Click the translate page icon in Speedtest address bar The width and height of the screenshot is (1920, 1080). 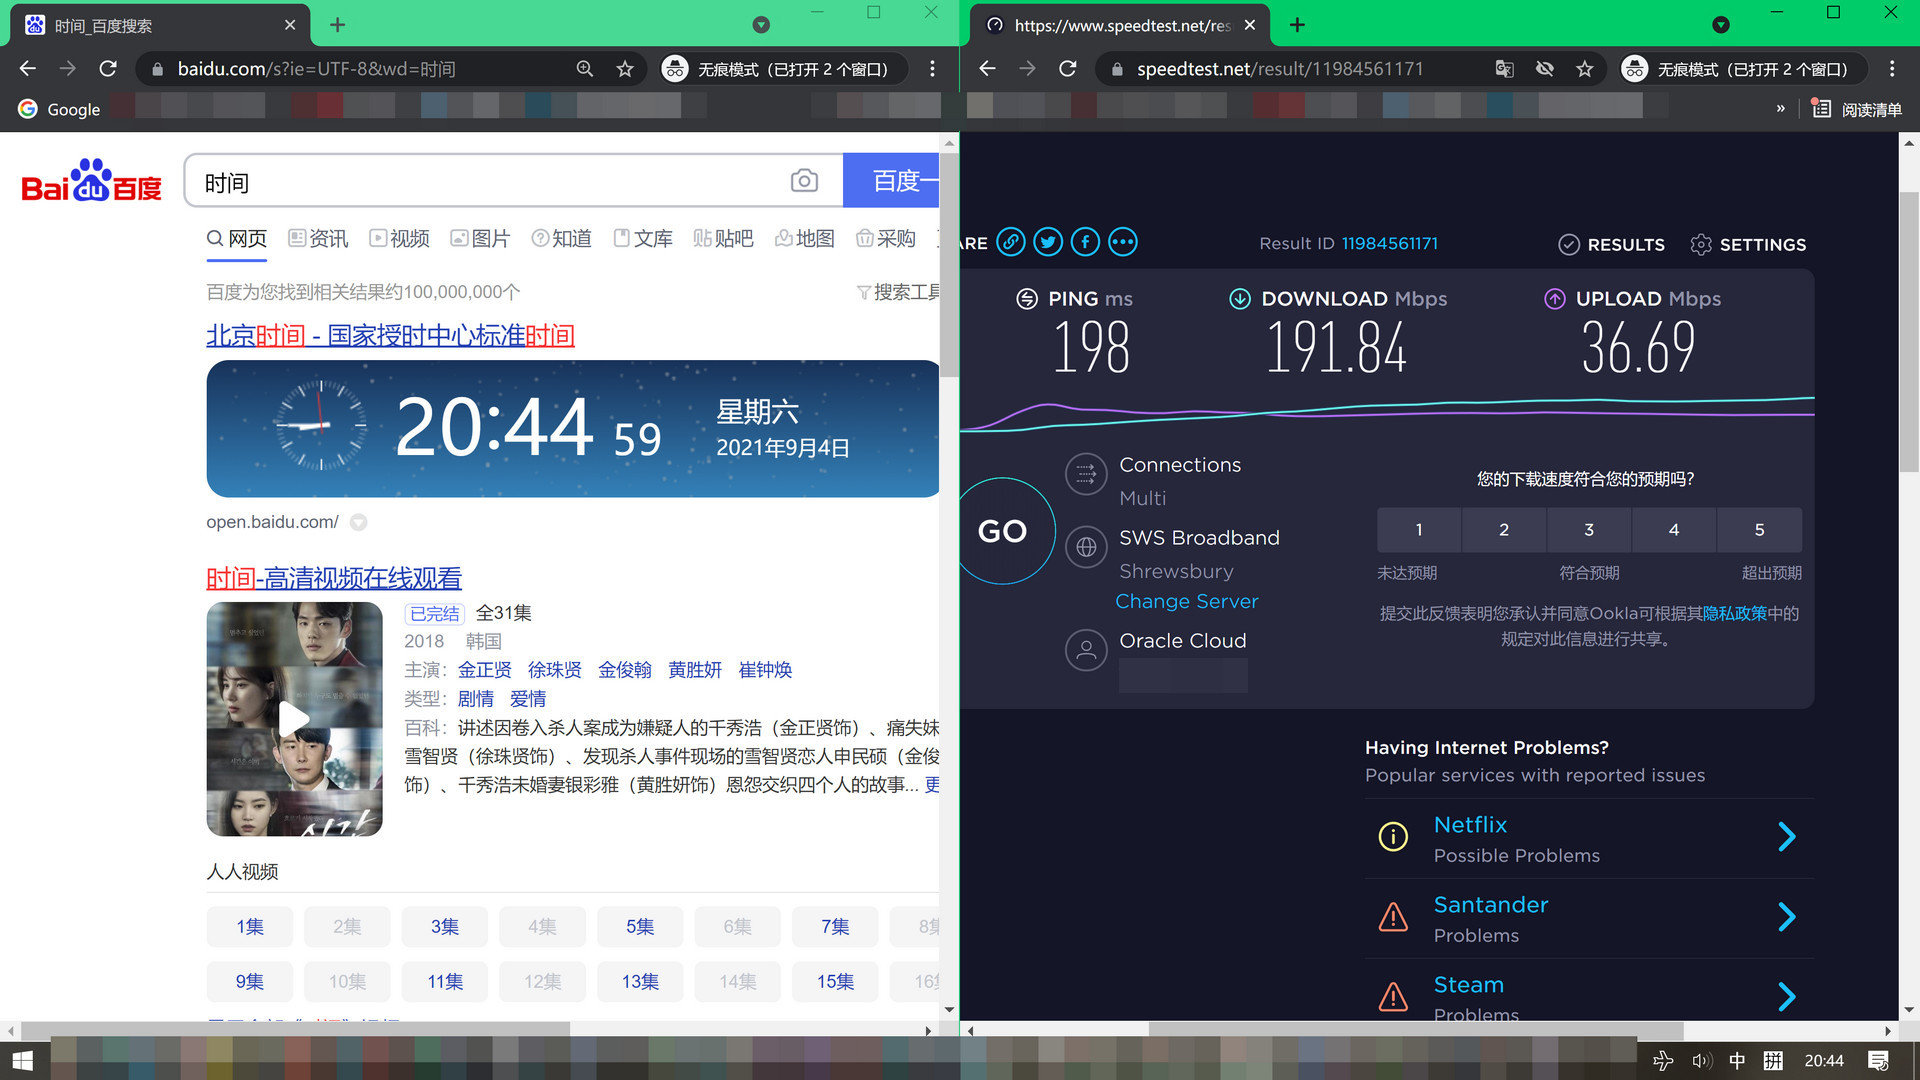tap(1504, 69)
